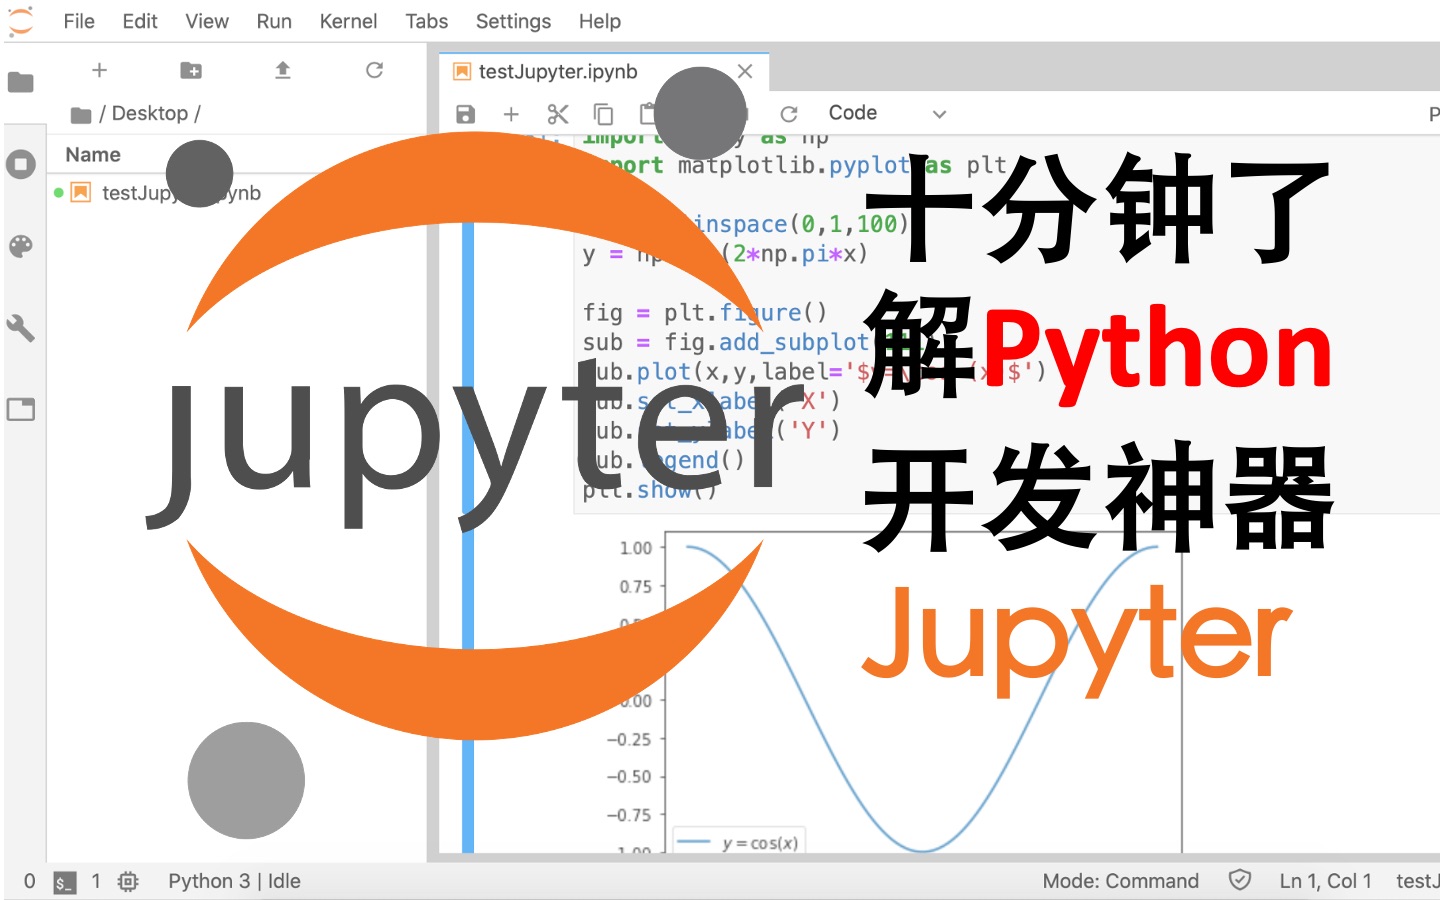The height and width of the screenshot is (900, 1440).
Task: Click the Upload Files icon
Action: (x=283, y=70)
